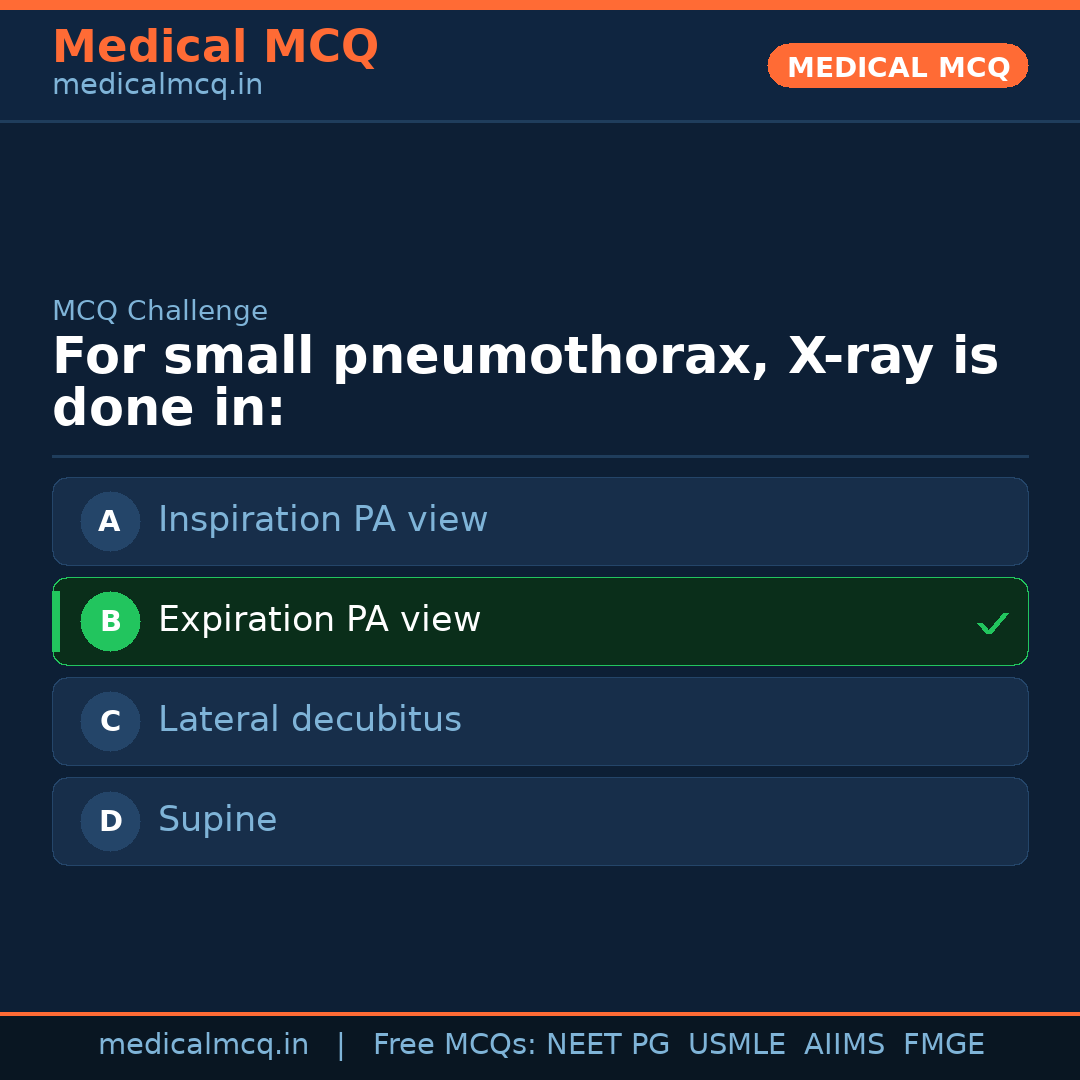Pick the "Lateral decubitus" answer text
1080x1080 pixels.
(x=309, y=720)
